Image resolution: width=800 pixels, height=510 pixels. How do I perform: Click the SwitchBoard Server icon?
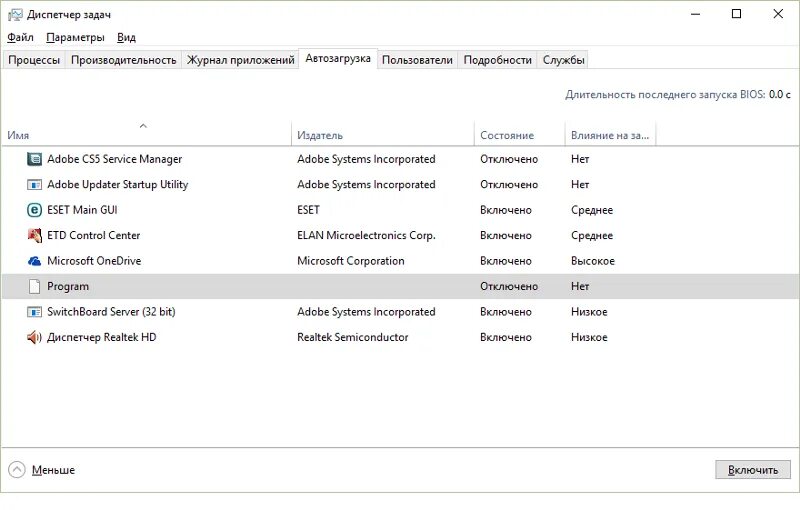point(35,312)
